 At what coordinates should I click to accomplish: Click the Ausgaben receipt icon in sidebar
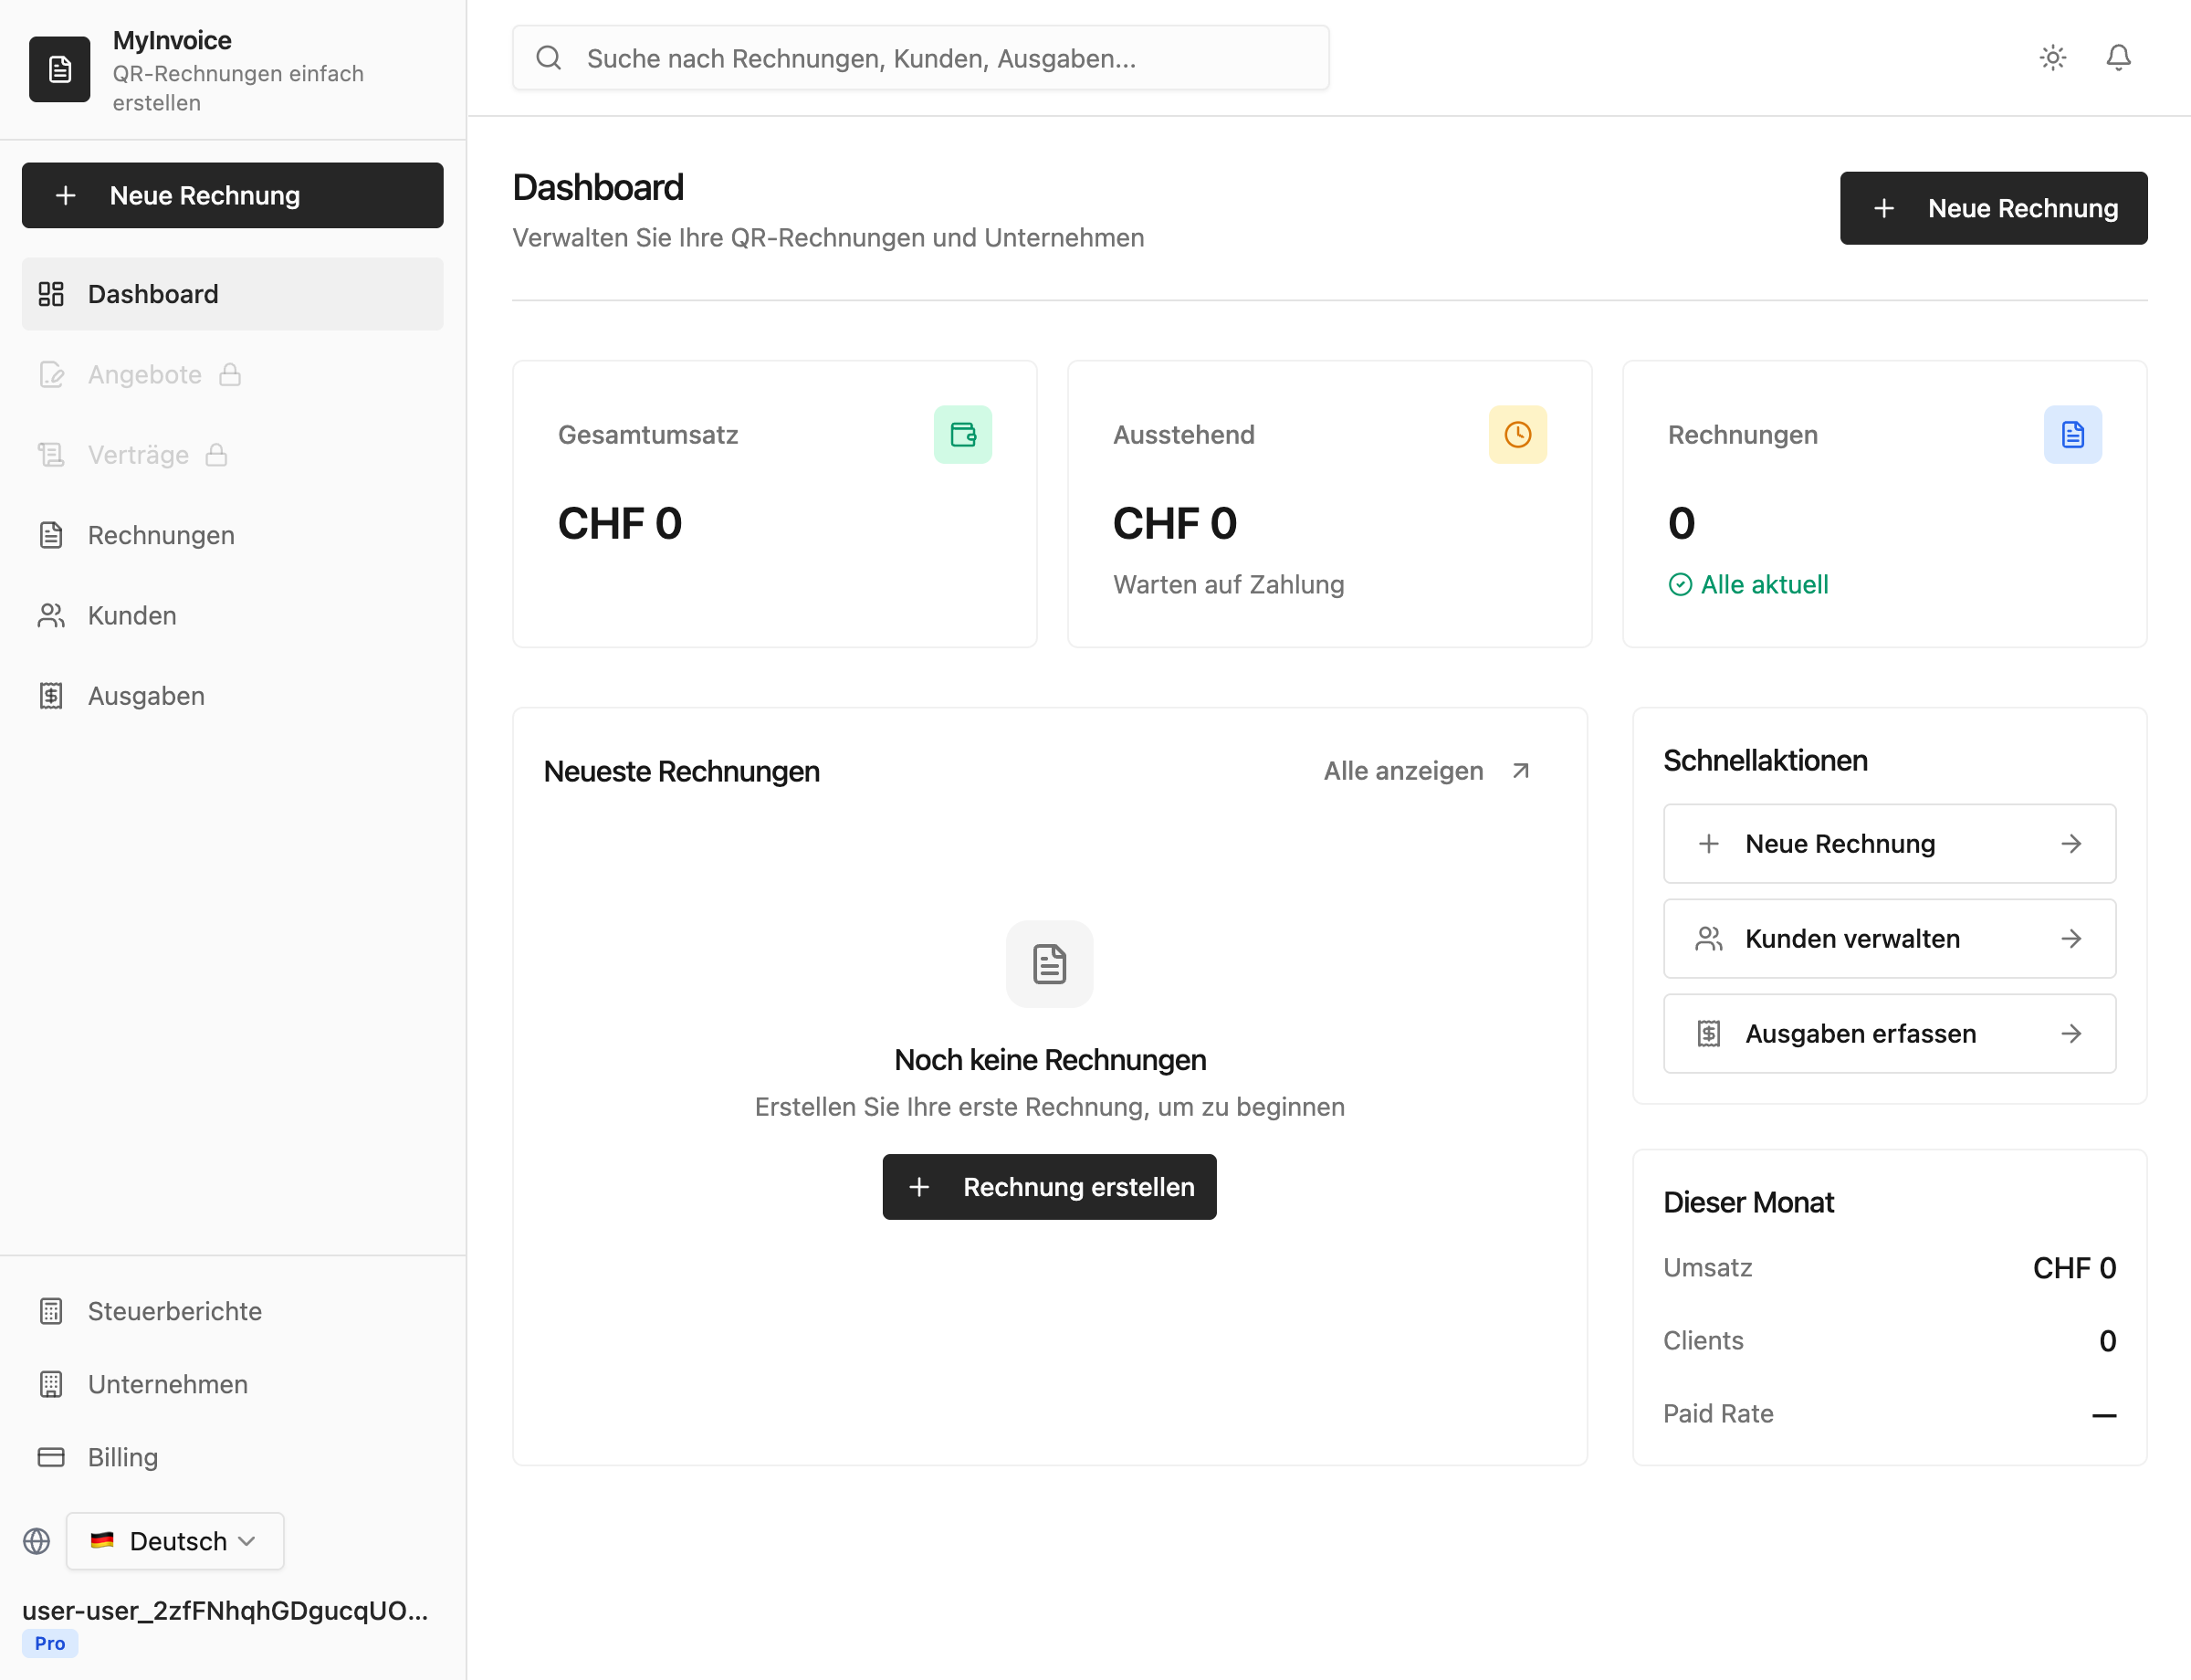coord(51,695)
